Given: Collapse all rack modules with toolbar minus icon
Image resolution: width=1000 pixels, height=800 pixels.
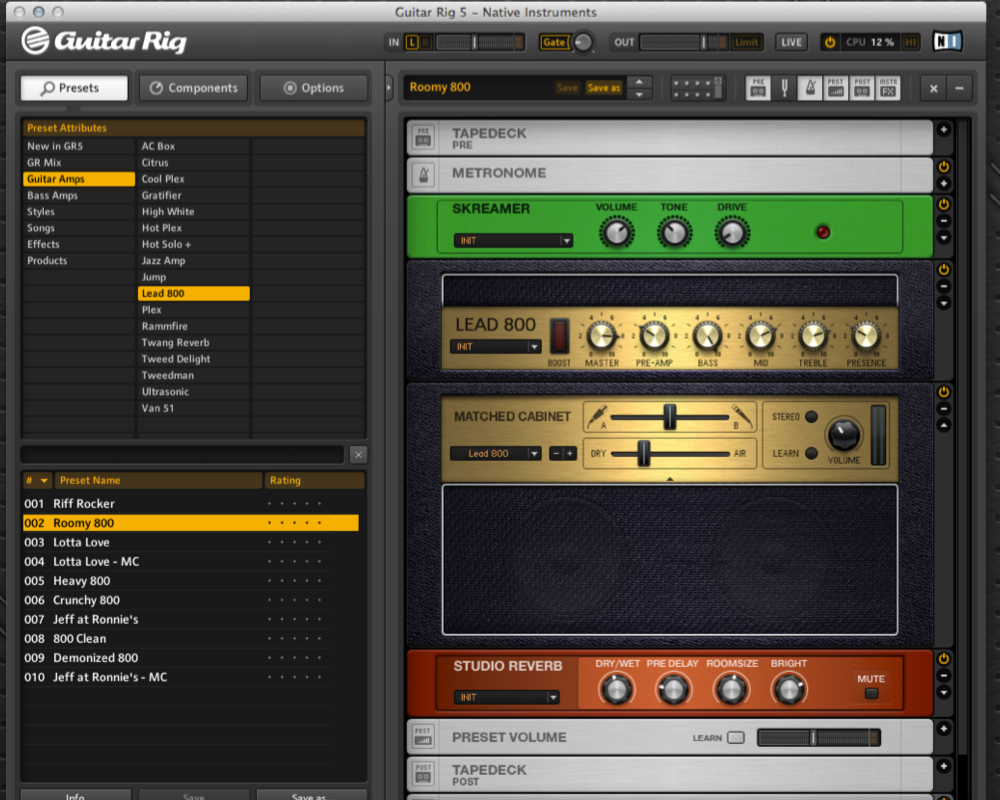Looking at the screenshot, I should click(x=959, y=88).
